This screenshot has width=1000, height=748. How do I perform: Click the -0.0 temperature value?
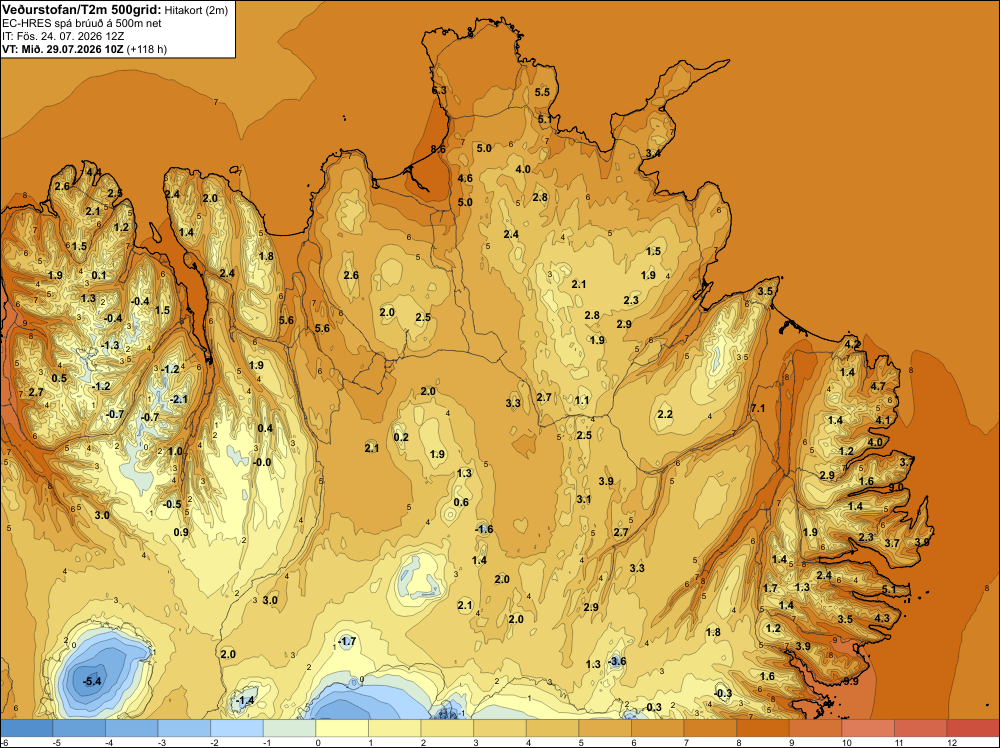tap(261, 462)
